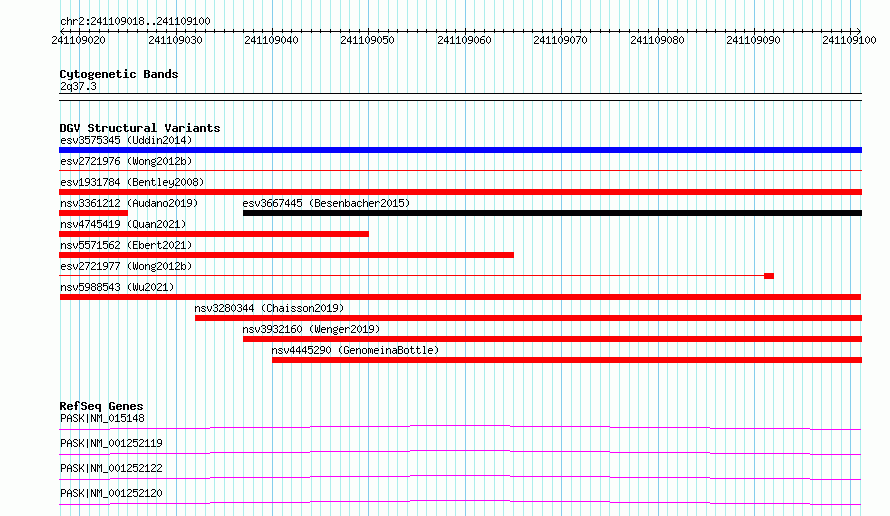
Task: Select the PASK|NM_001252119 transcript label
Action: point(111,443)
